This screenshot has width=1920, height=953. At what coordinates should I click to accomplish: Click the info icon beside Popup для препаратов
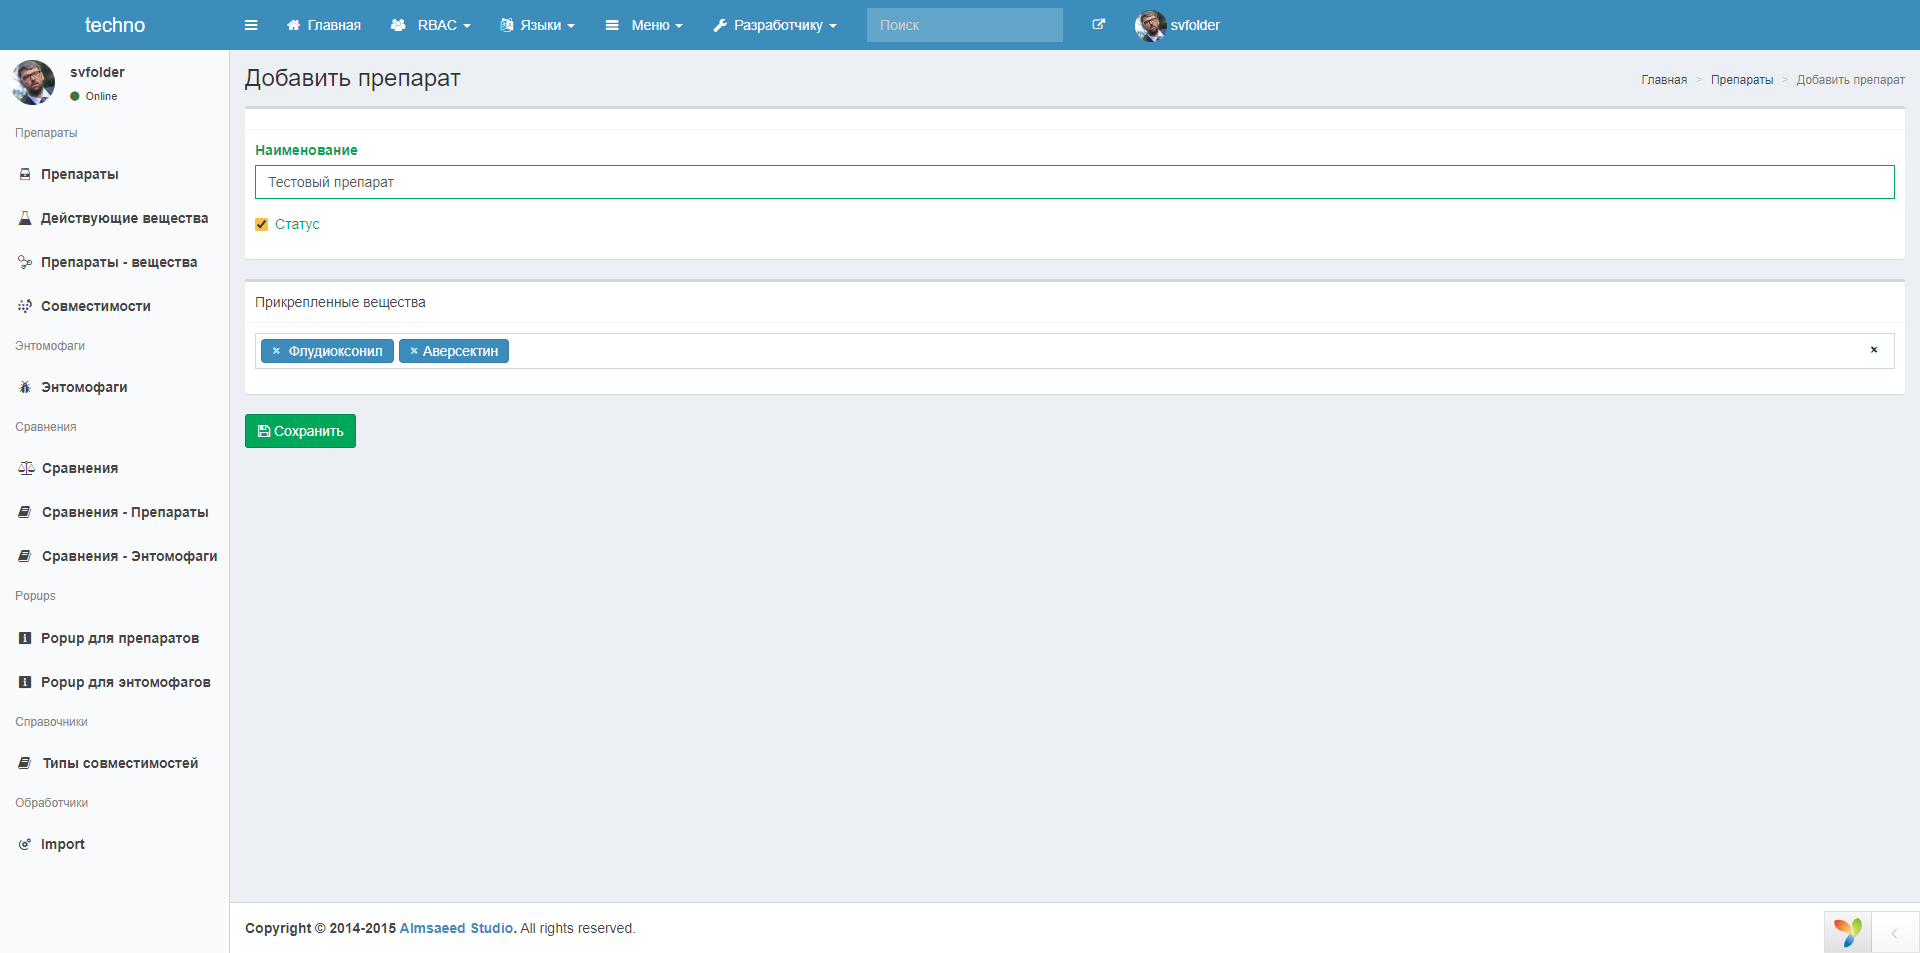pyautogui.click(x=25, y=638)
